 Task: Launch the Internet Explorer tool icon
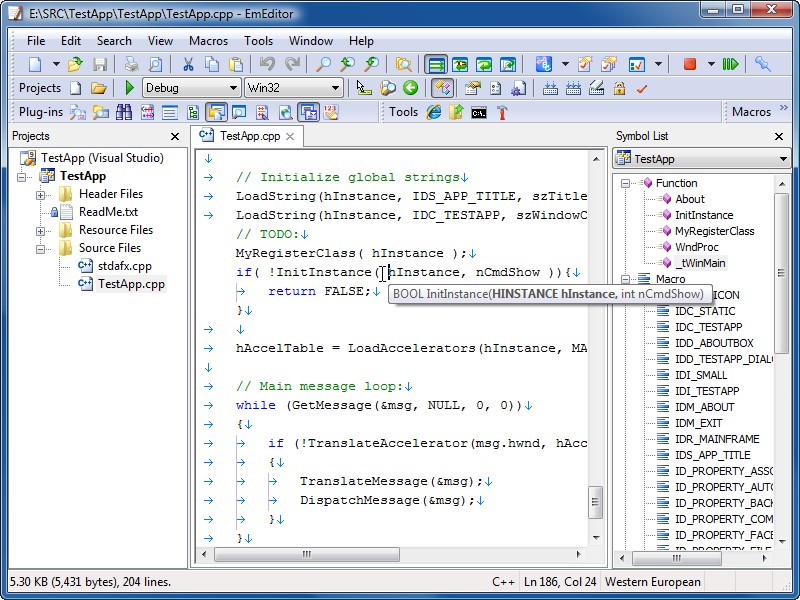point(434,112)
